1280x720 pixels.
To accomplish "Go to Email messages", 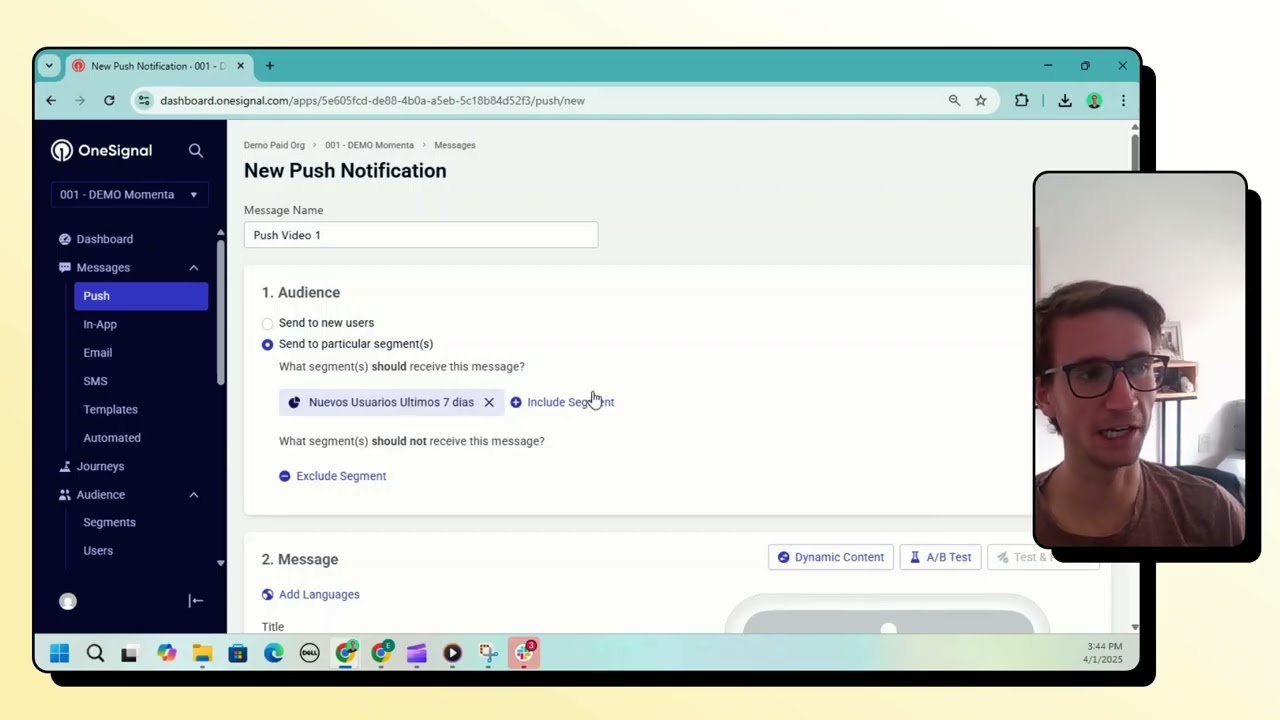I will [x=98, y=353].
